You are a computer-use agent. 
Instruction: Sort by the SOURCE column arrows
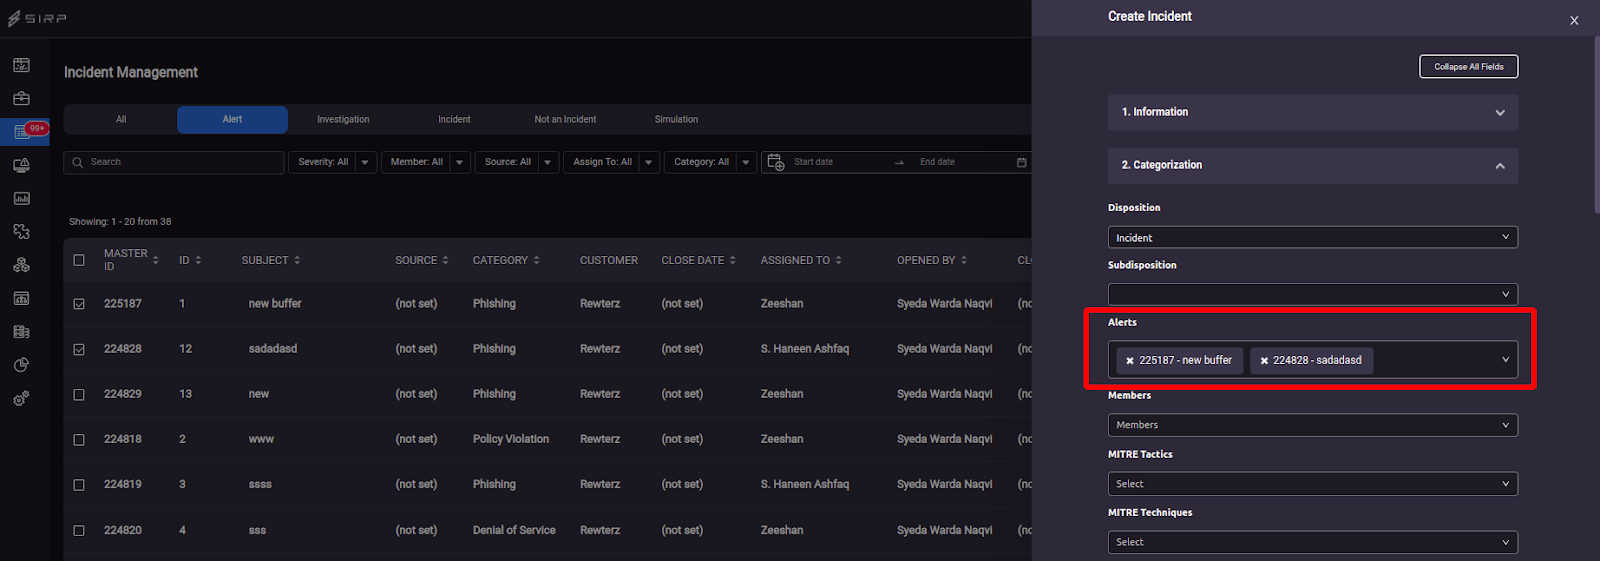pyautogui.click(x=445, y=260)
